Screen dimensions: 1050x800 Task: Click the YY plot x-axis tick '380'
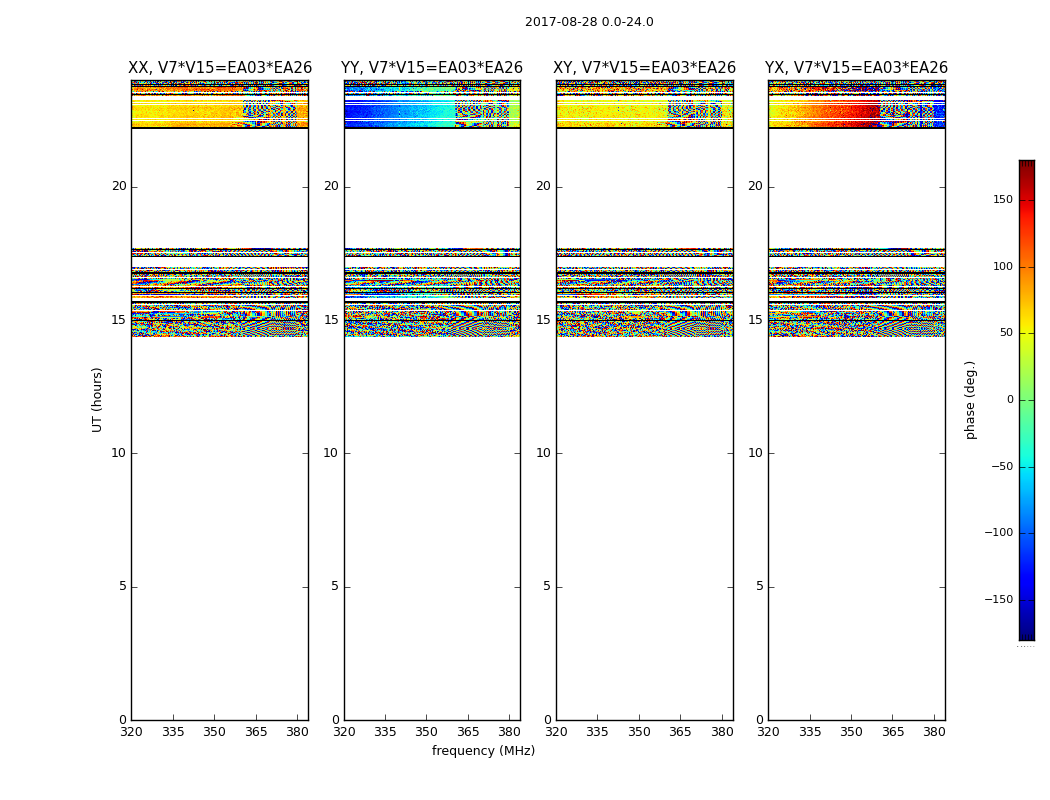(x=510, y=732)
